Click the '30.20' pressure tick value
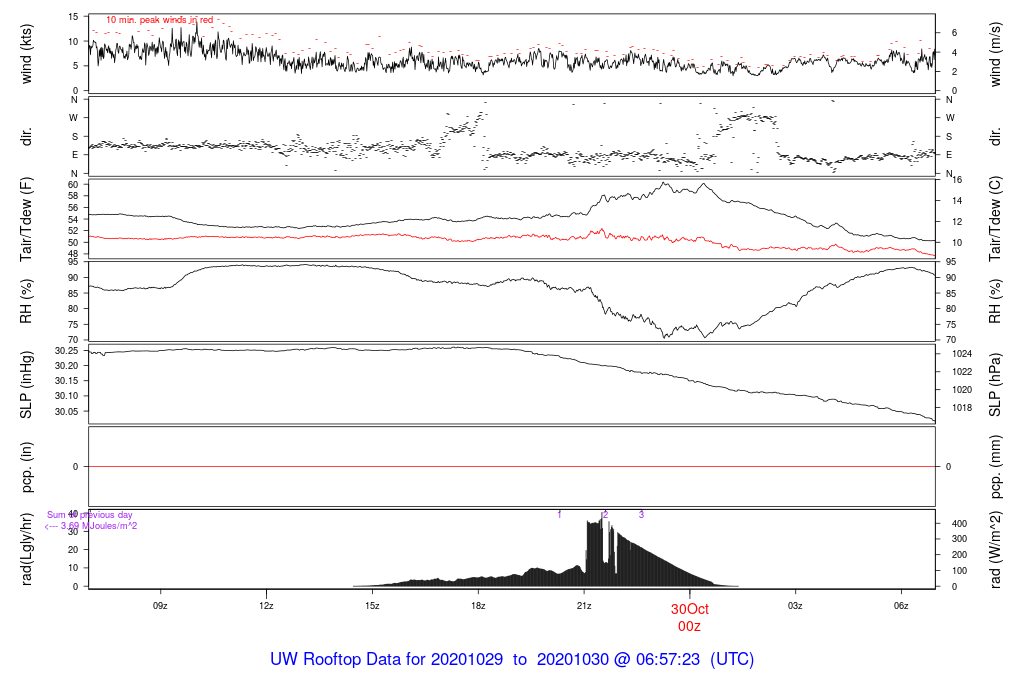Screen dimensions: 1024x700 pos(67,366)
